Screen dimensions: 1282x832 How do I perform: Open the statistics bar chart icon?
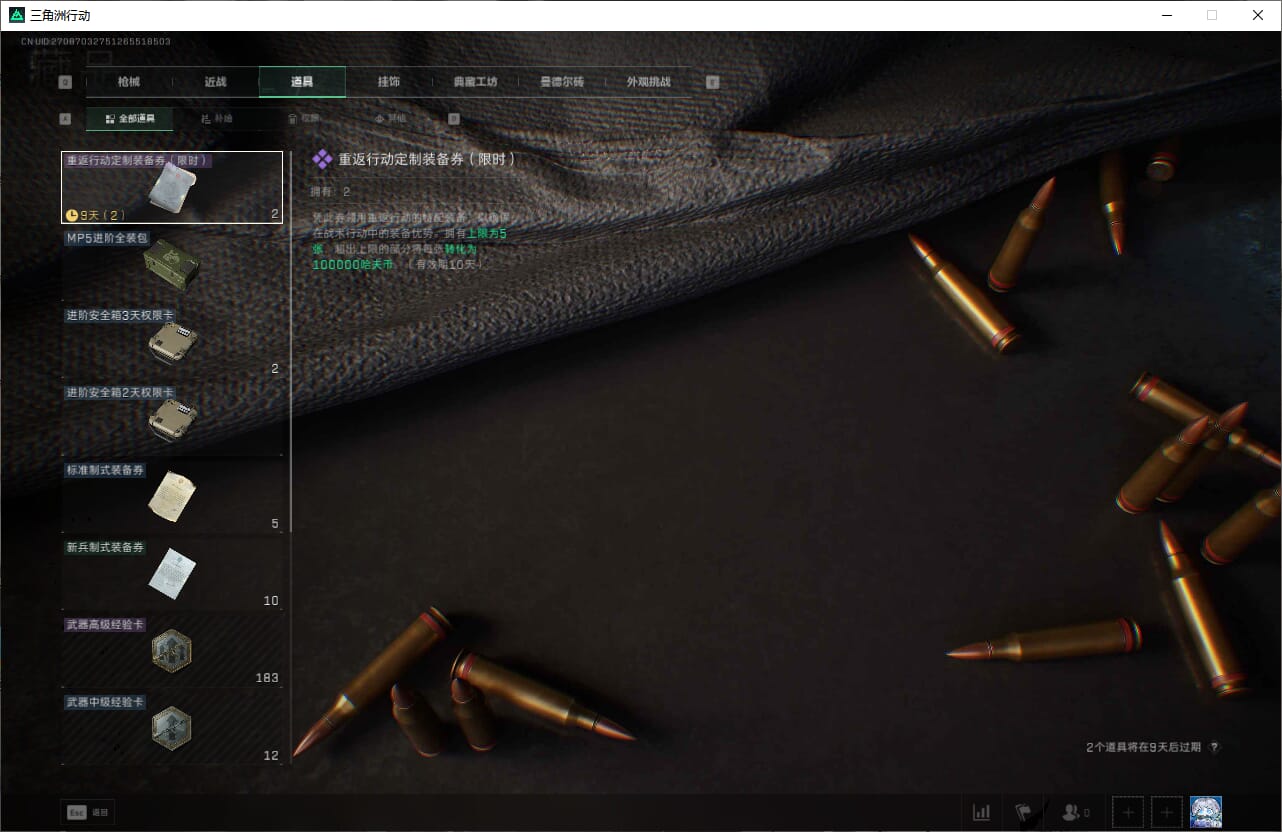[x=982, y=812]
